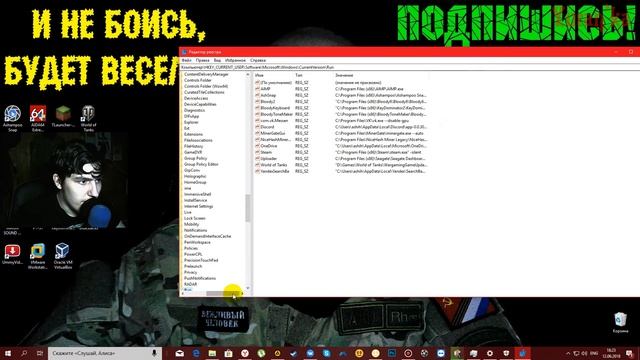Click the value icon beside MinerGateGui
Image resolution: width=640 pixels, height=360 pixels.
pyautogui.click(x=257, y=133)
